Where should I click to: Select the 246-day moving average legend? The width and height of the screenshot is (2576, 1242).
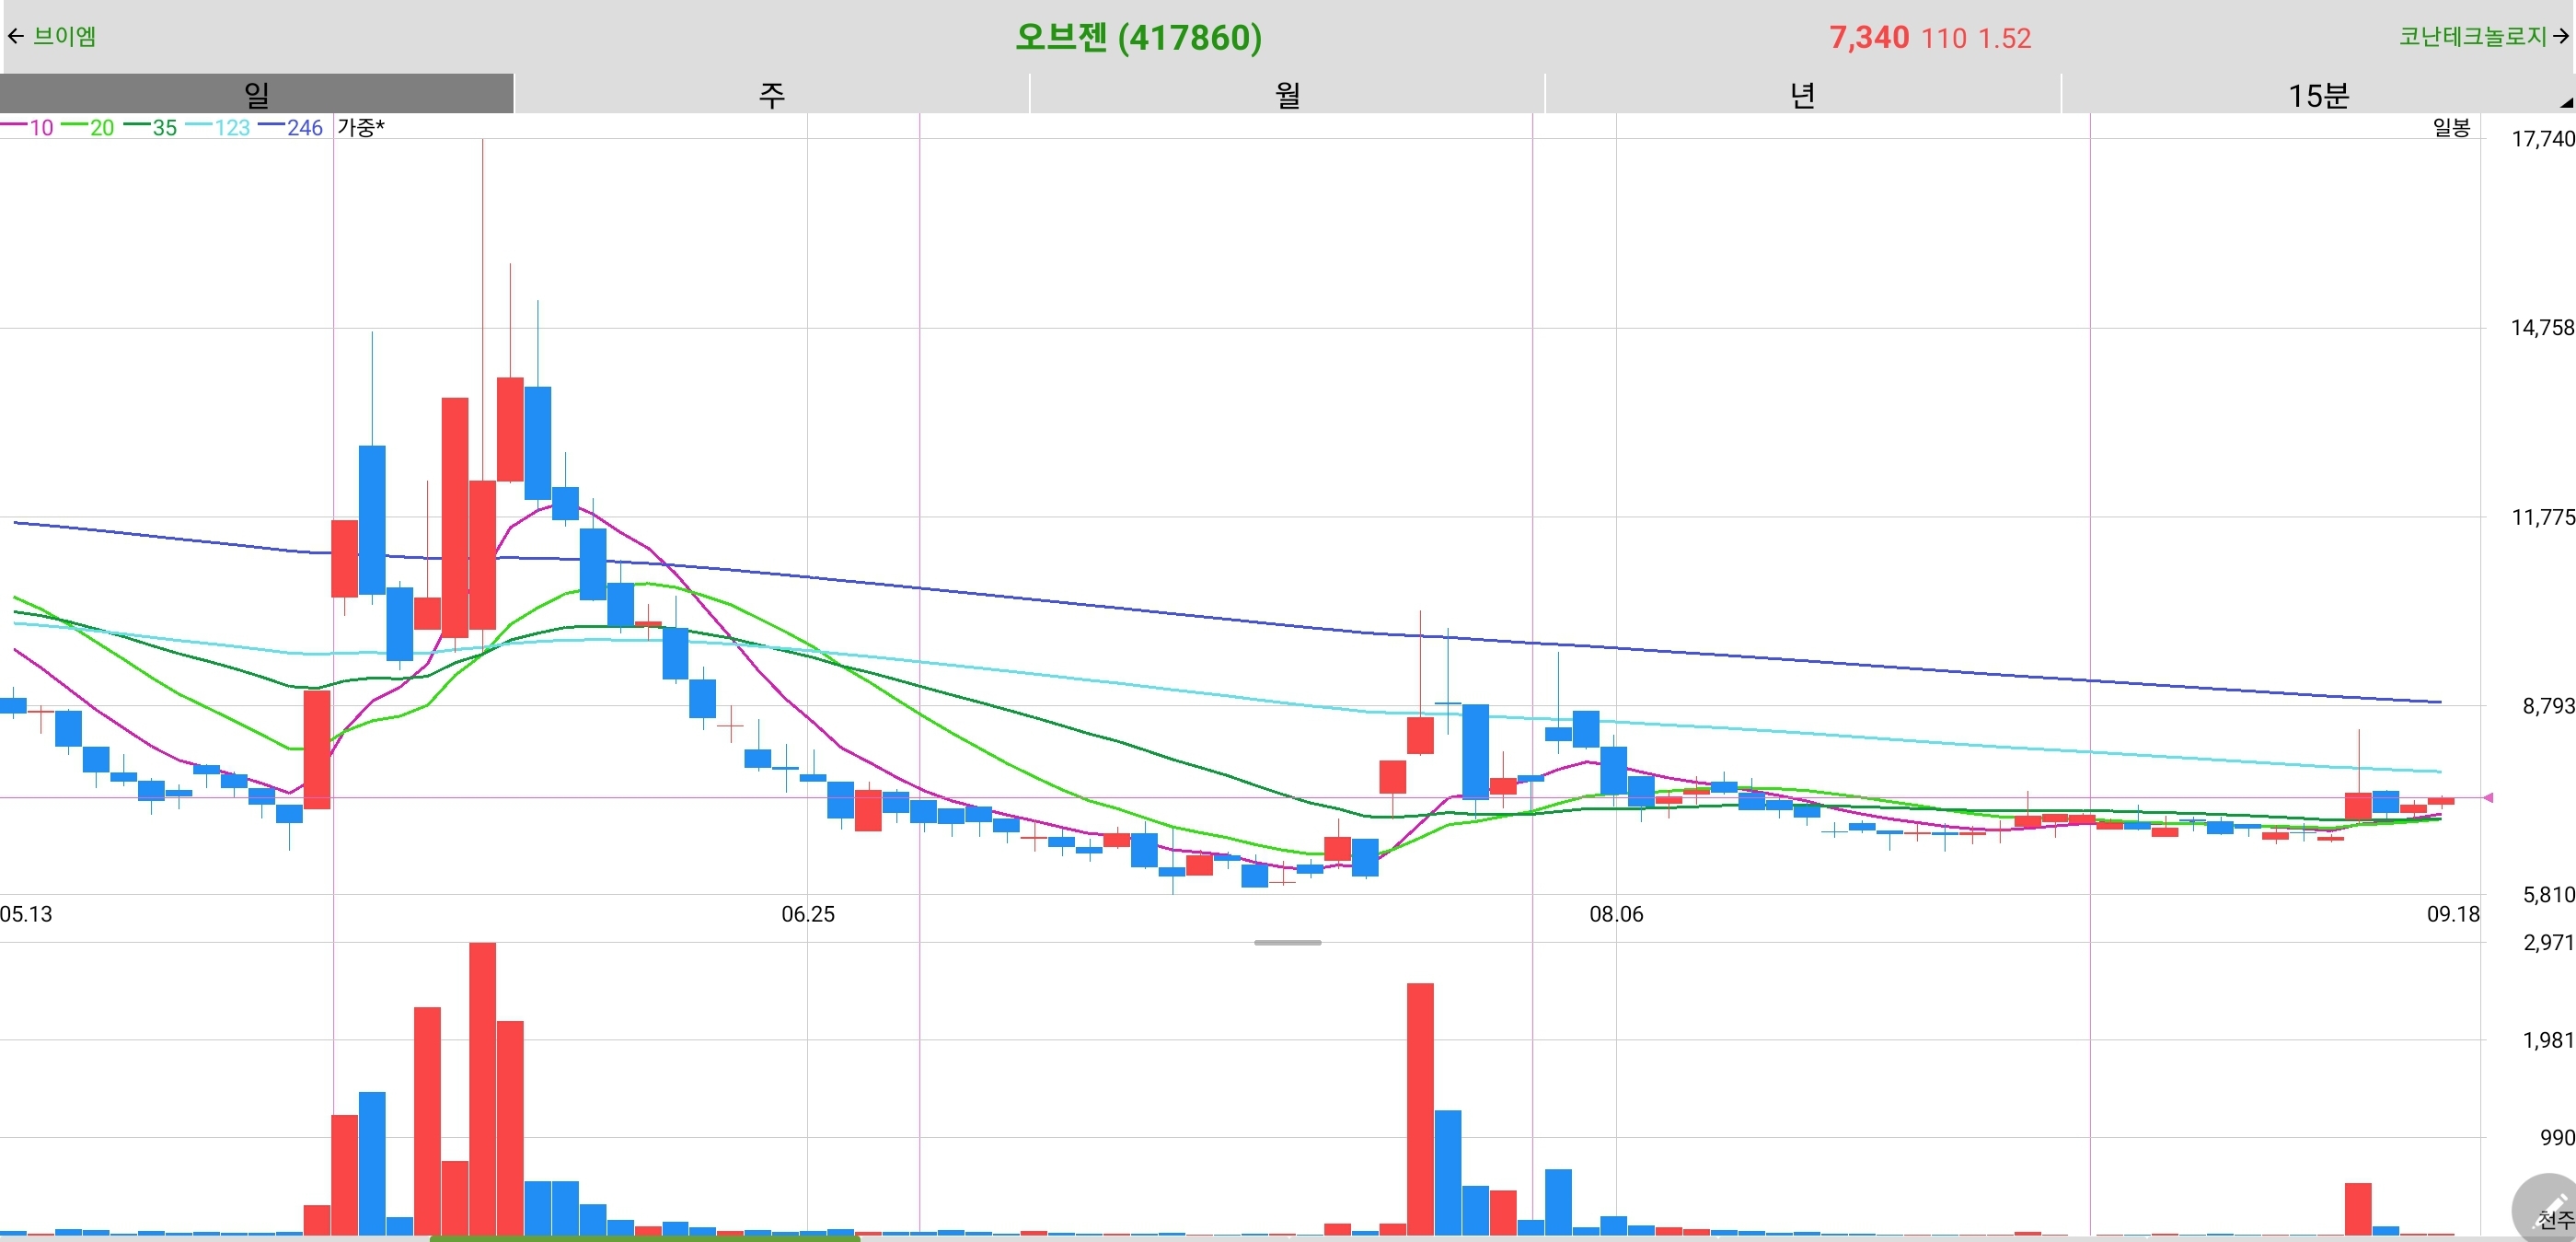coord(291,127)
